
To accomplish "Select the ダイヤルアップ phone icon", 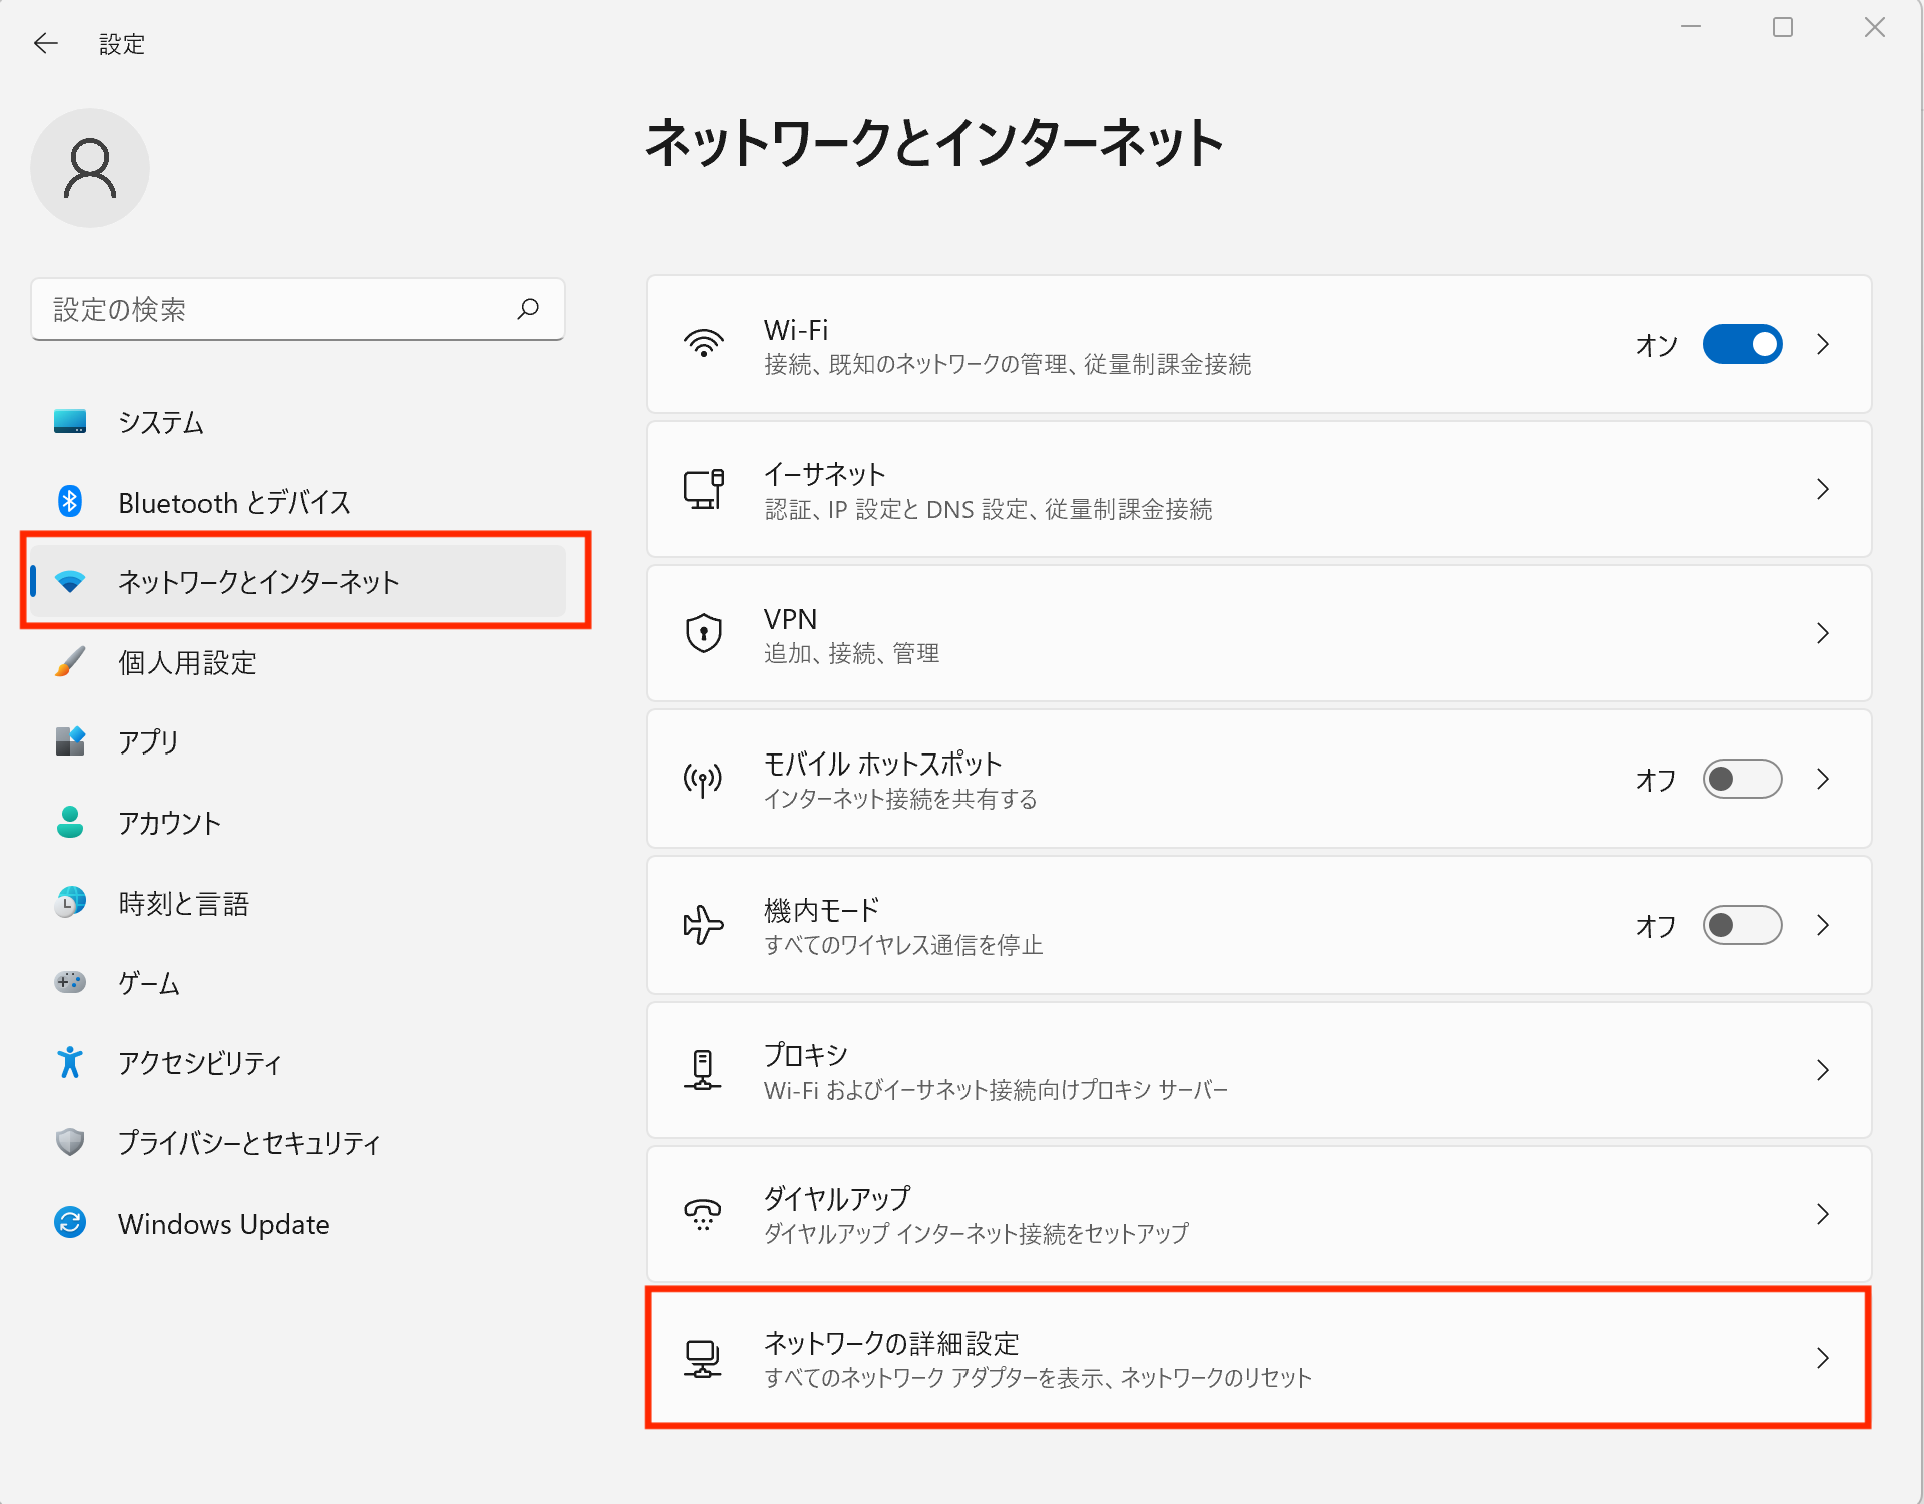I will click(x=703, y=1213).
